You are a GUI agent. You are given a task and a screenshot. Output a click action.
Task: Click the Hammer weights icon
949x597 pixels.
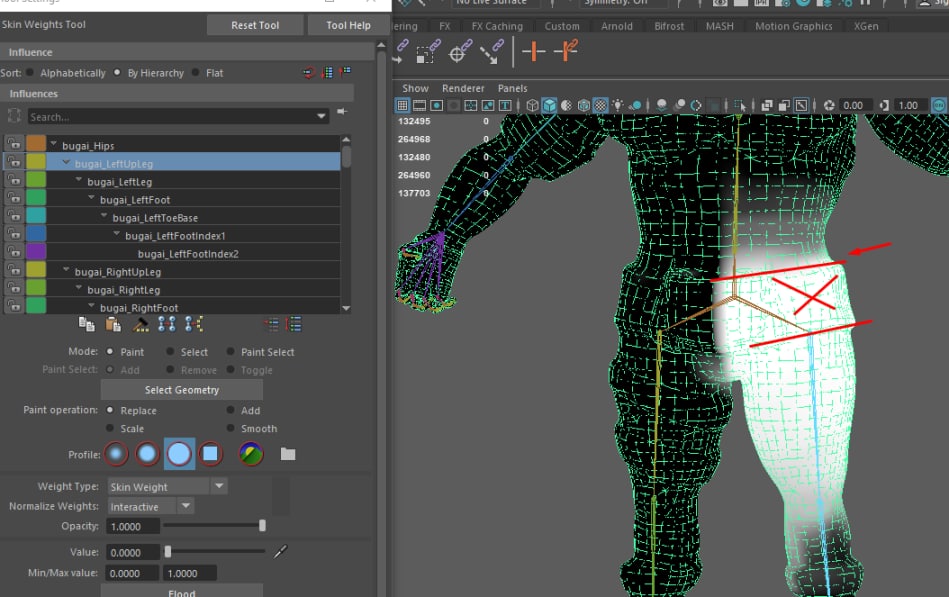click(x=140, y=325)
